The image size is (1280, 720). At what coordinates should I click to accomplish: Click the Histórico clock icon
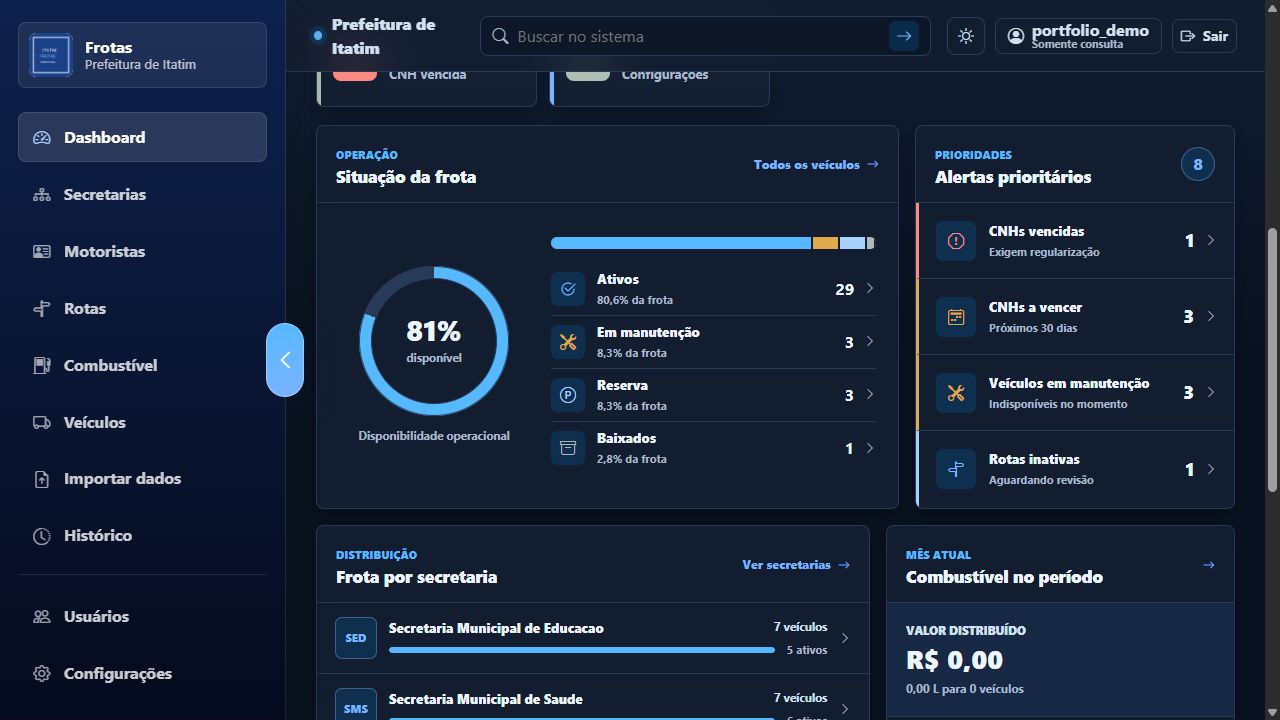click(x=42, y=536)
